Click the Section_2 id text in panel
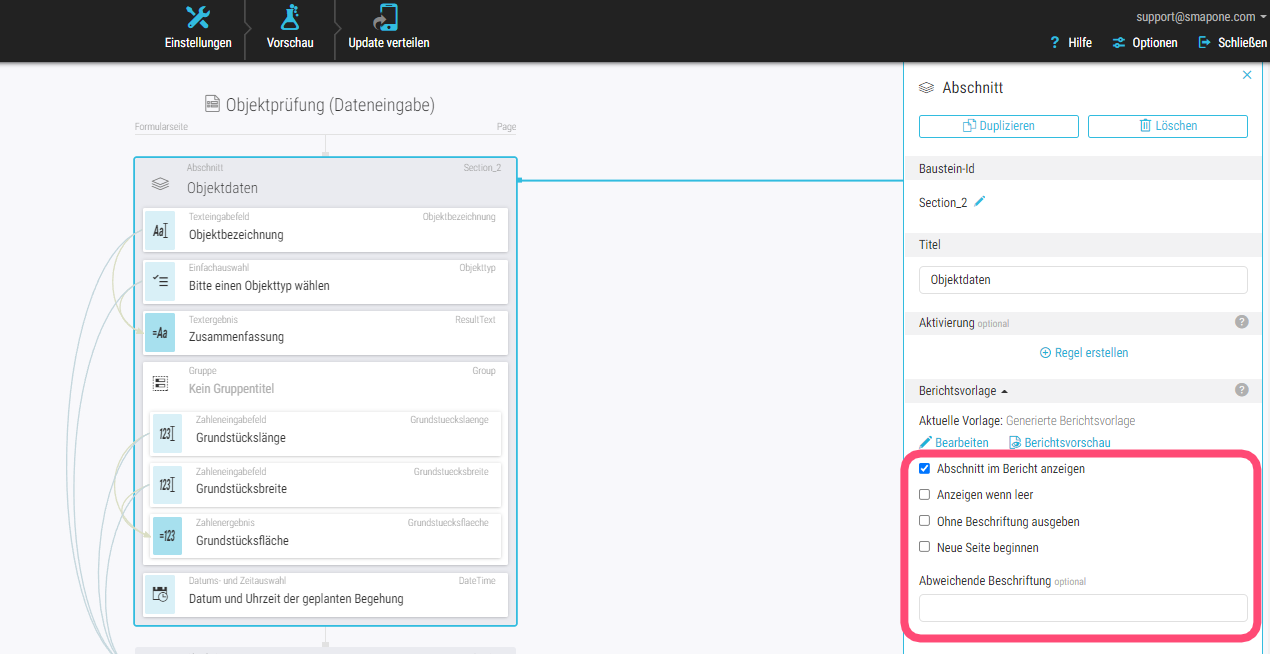This screenshot has width=1270, height=654. tap(943, 203)
